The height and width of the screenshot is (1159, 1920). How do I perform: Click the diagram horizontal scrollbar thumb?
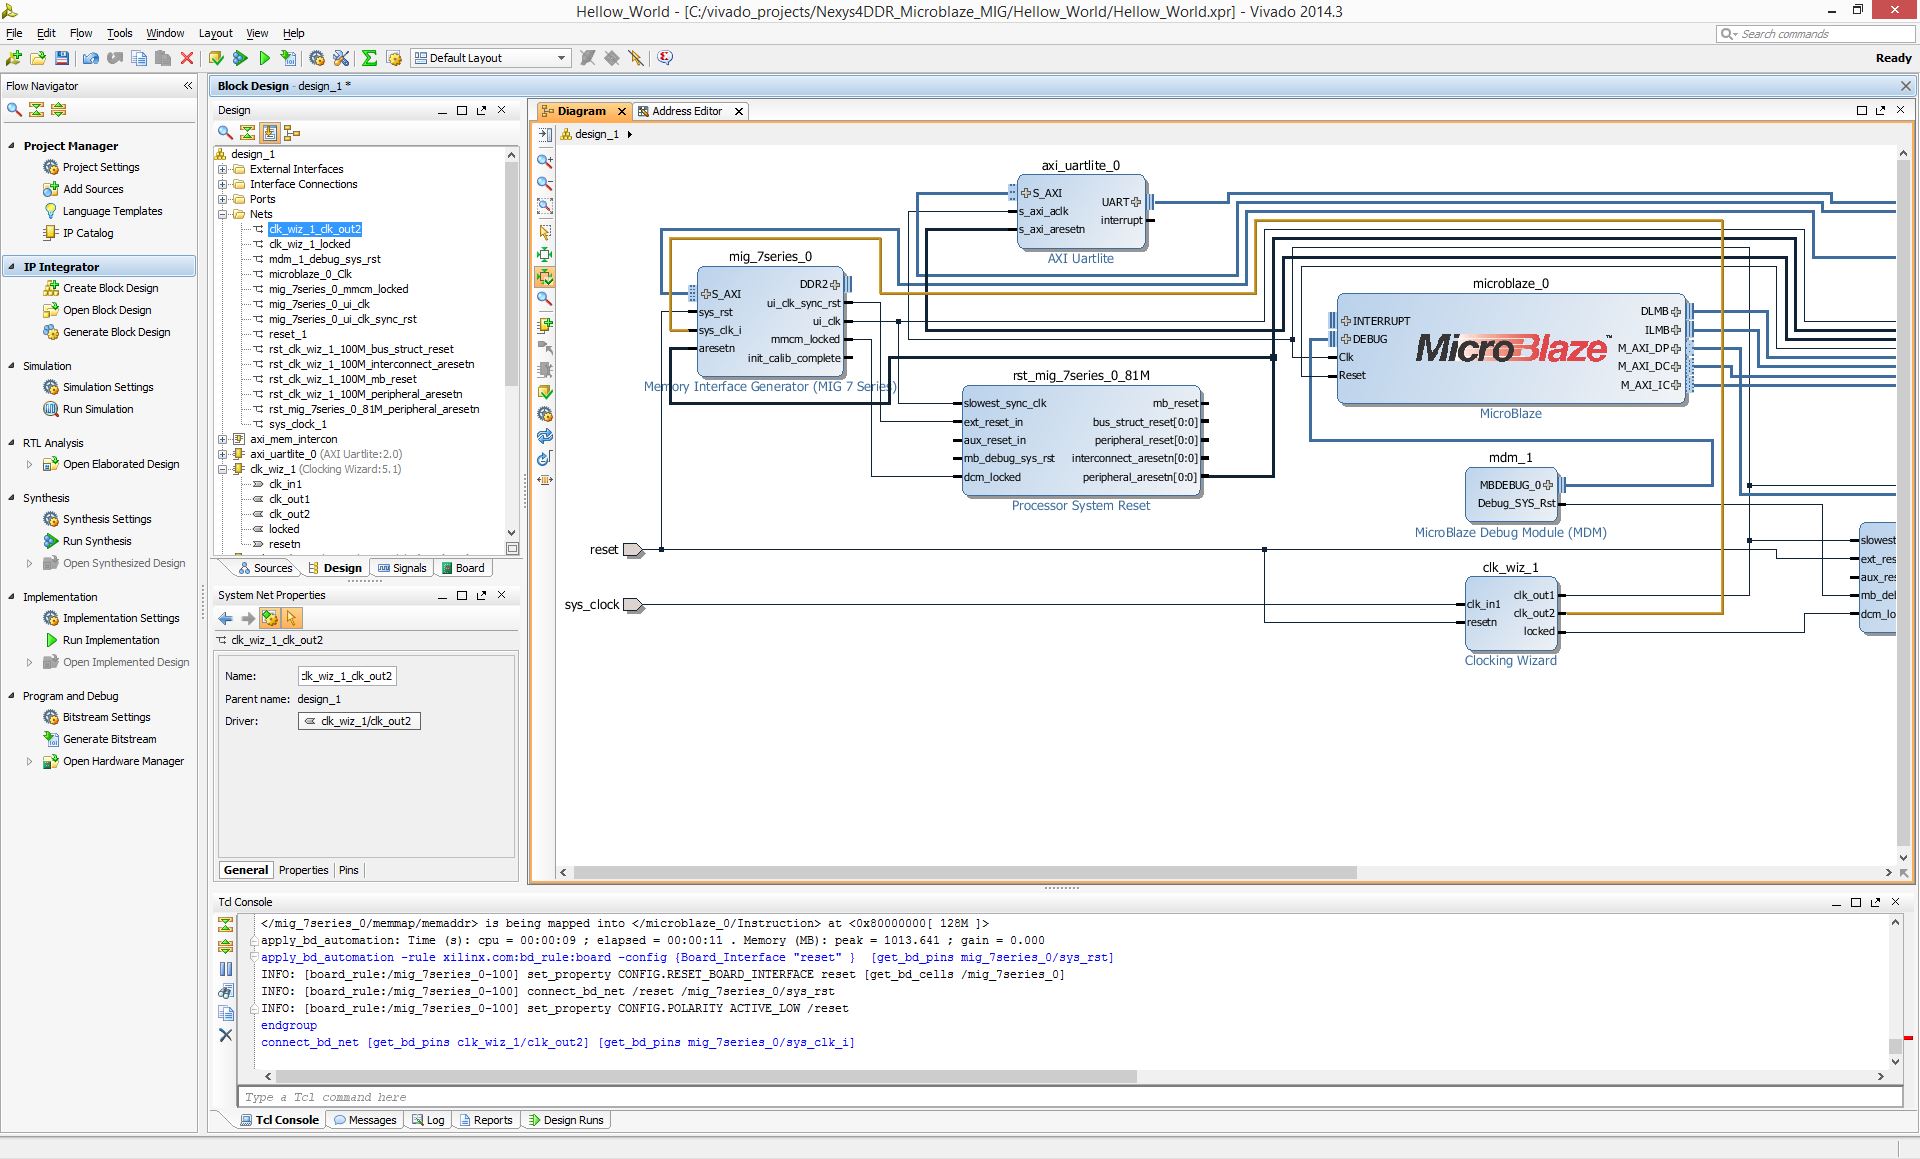point(965,872)
